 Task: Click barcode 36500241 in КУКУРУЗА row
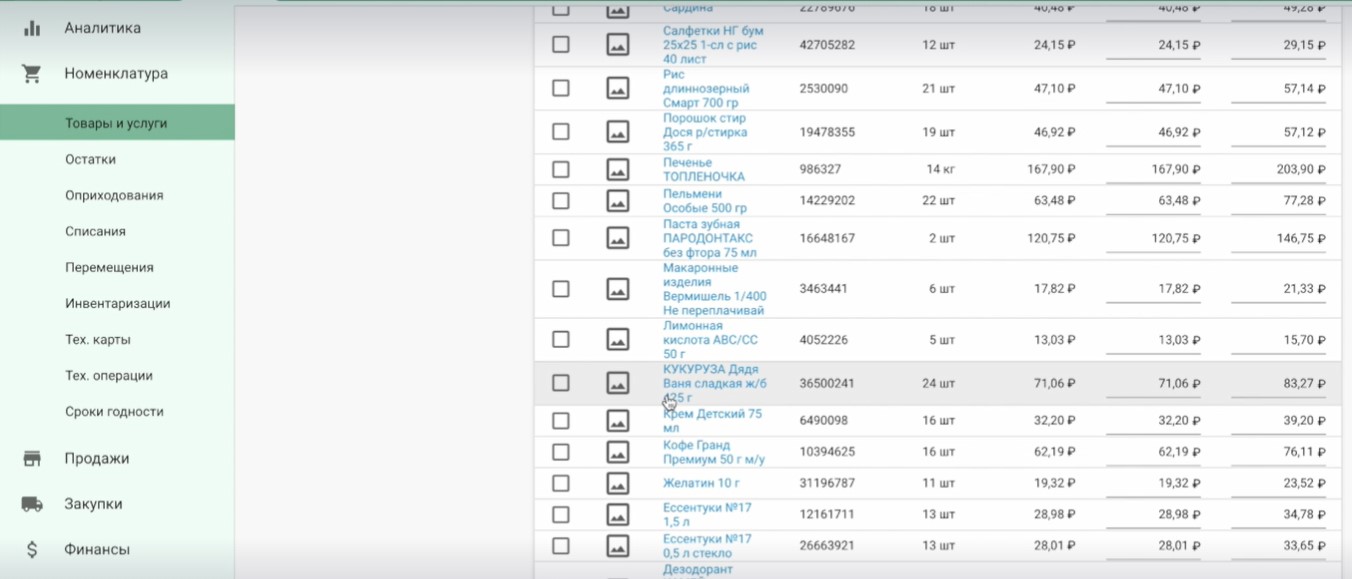(x=828, y=383)
